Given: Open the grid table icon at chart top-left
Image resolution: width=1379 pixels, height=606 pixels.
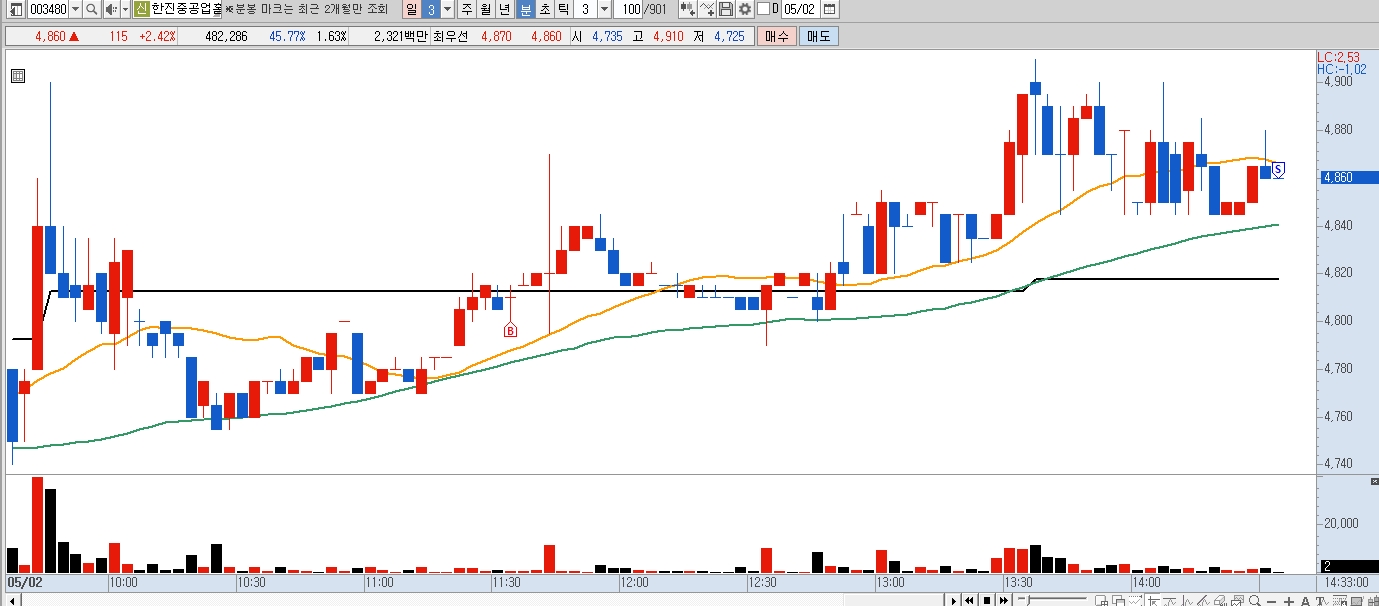Looking at the screenshot, I should (18, 74).
